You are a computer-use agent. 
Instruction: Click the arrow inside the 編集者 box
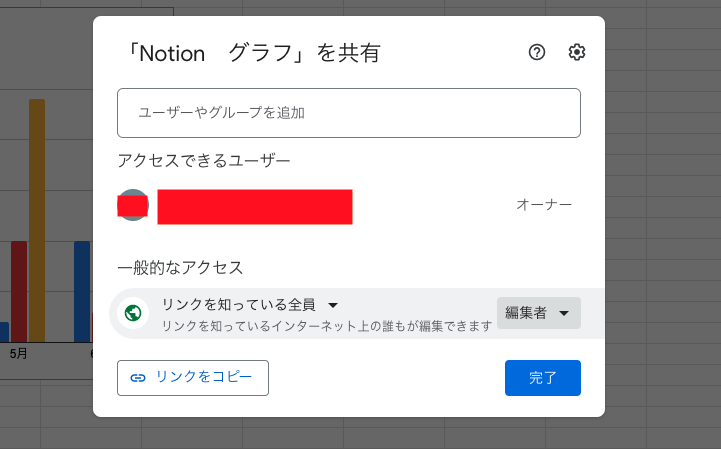(564, 313)
